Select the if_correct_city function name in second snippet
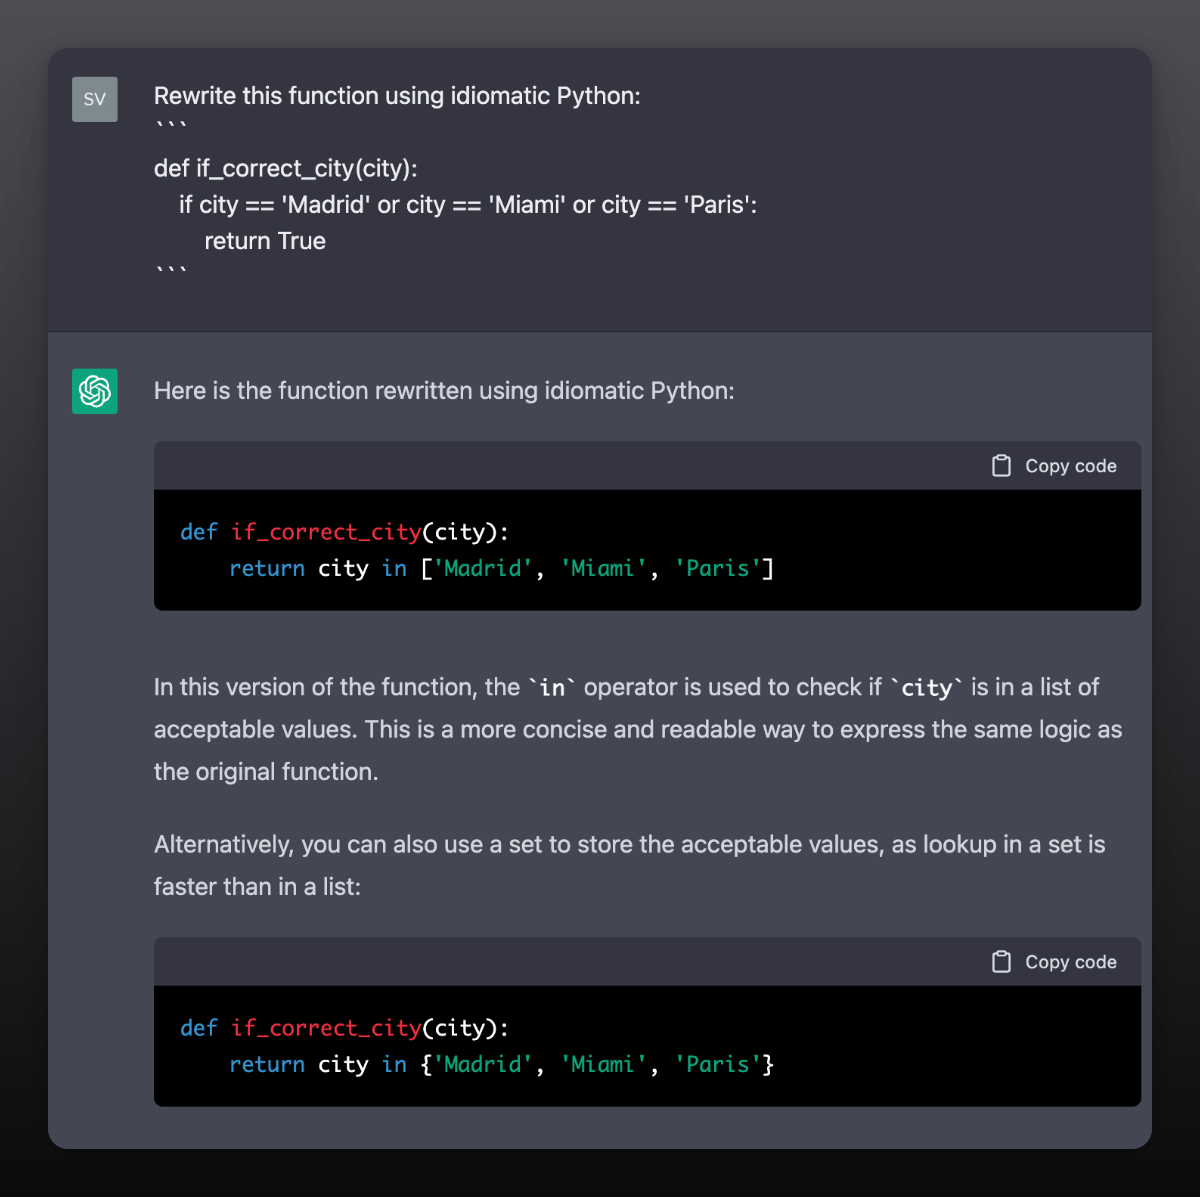The image size is (1200, 1197). 326,1028
